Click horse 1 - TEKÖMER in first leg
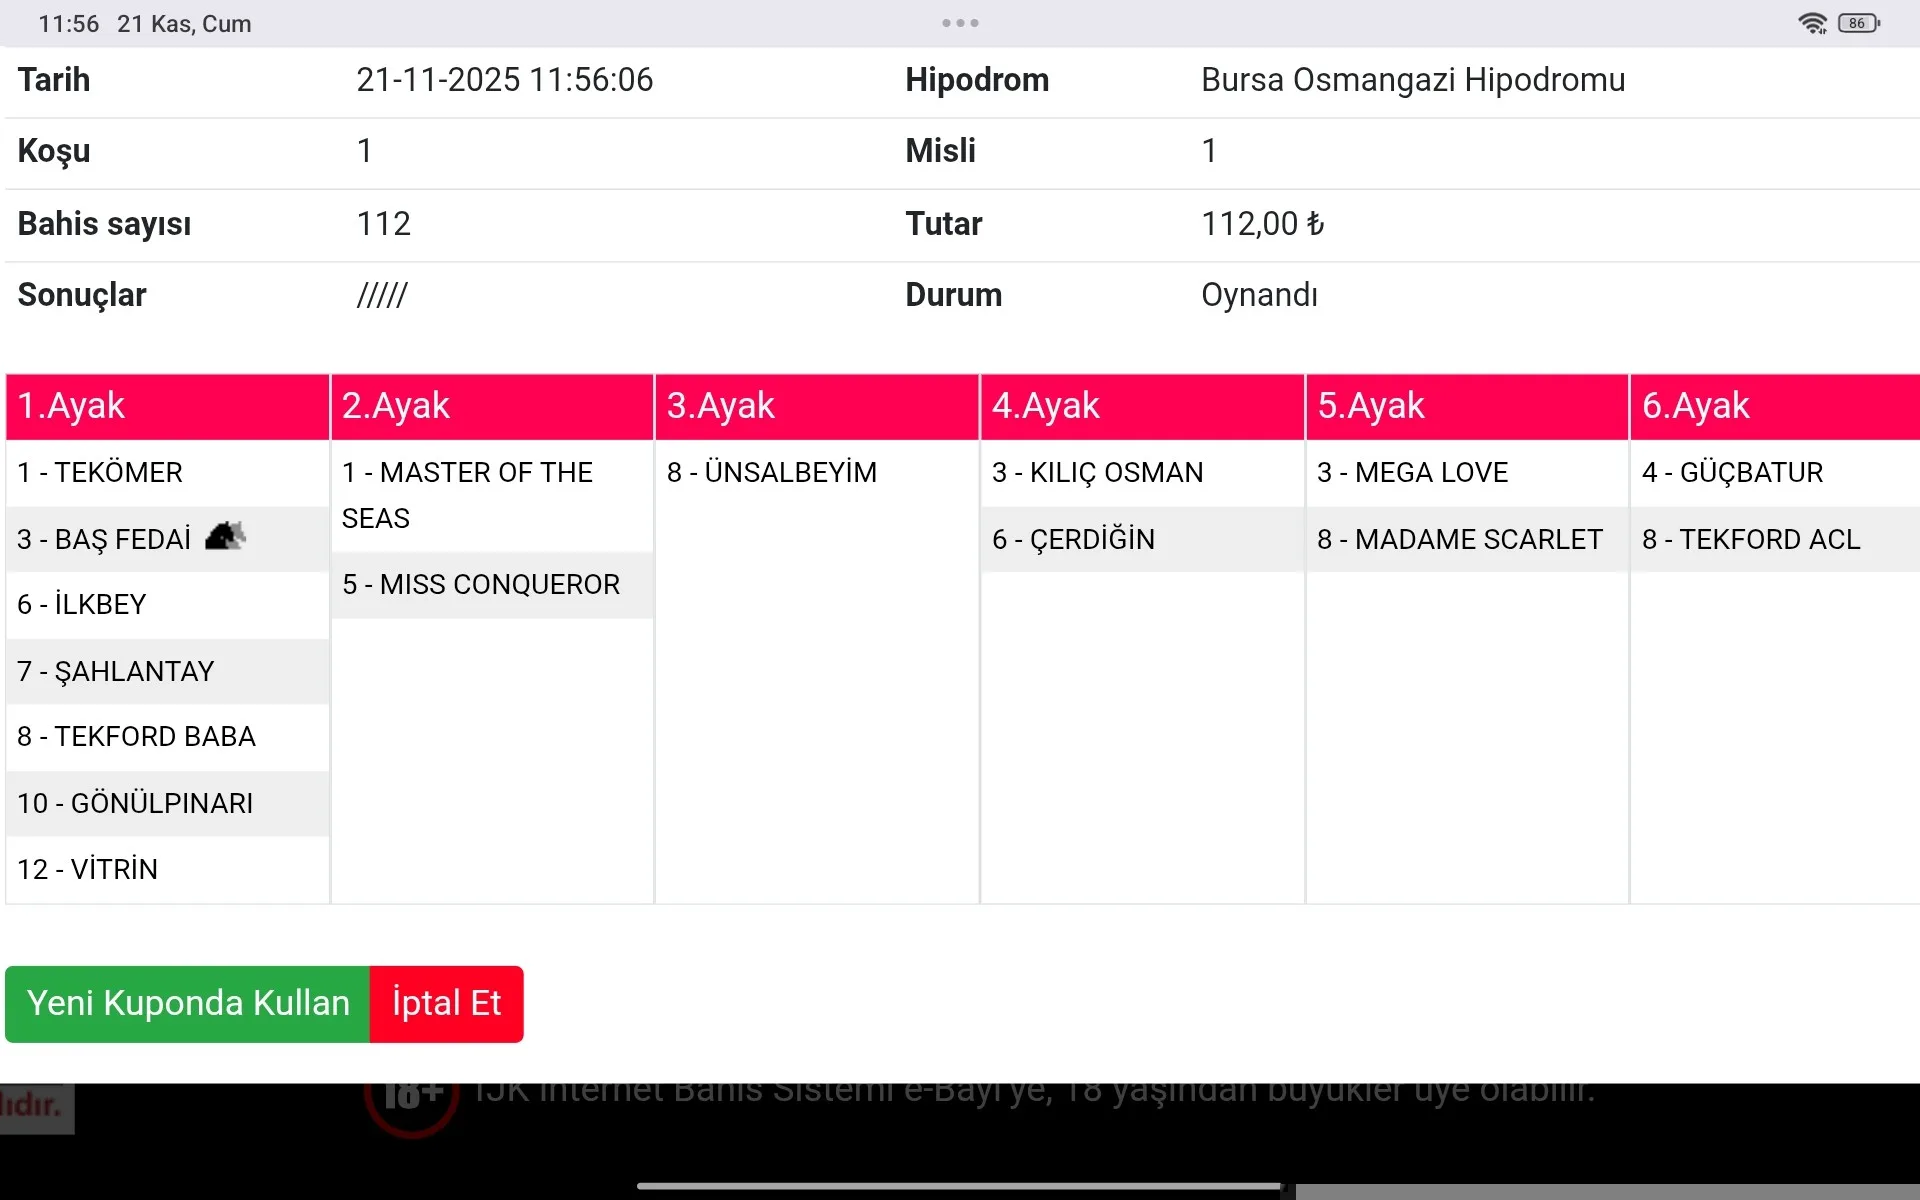The height and width of the screenshot is (1200, 1920). [100, 472]
